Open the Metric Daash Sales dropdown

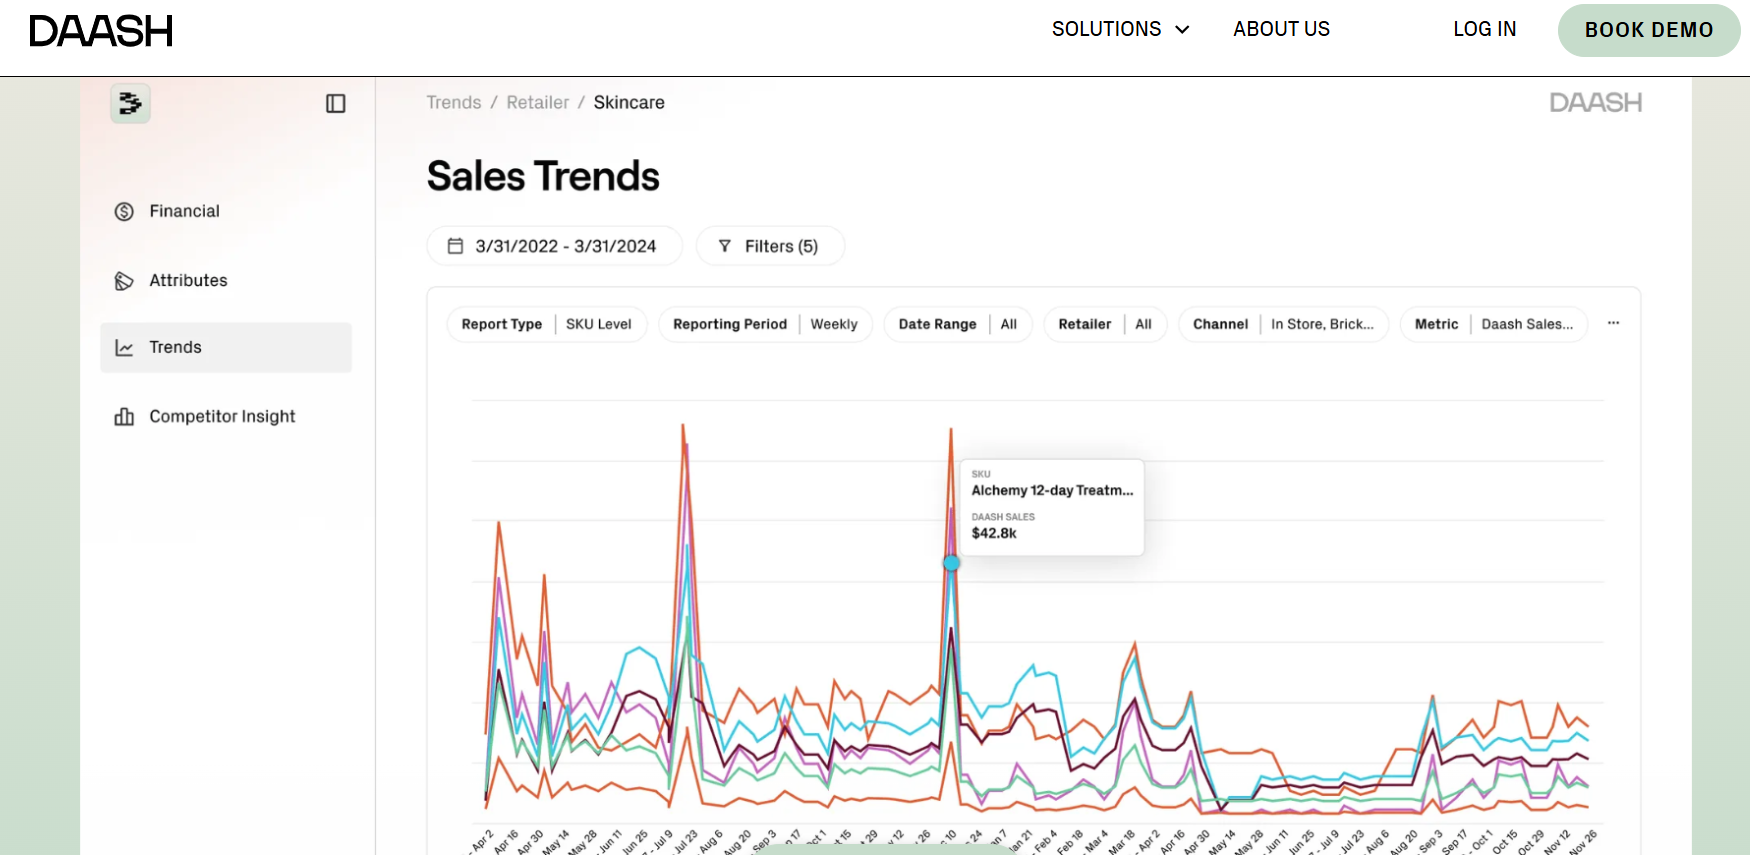click(1493, 324)
